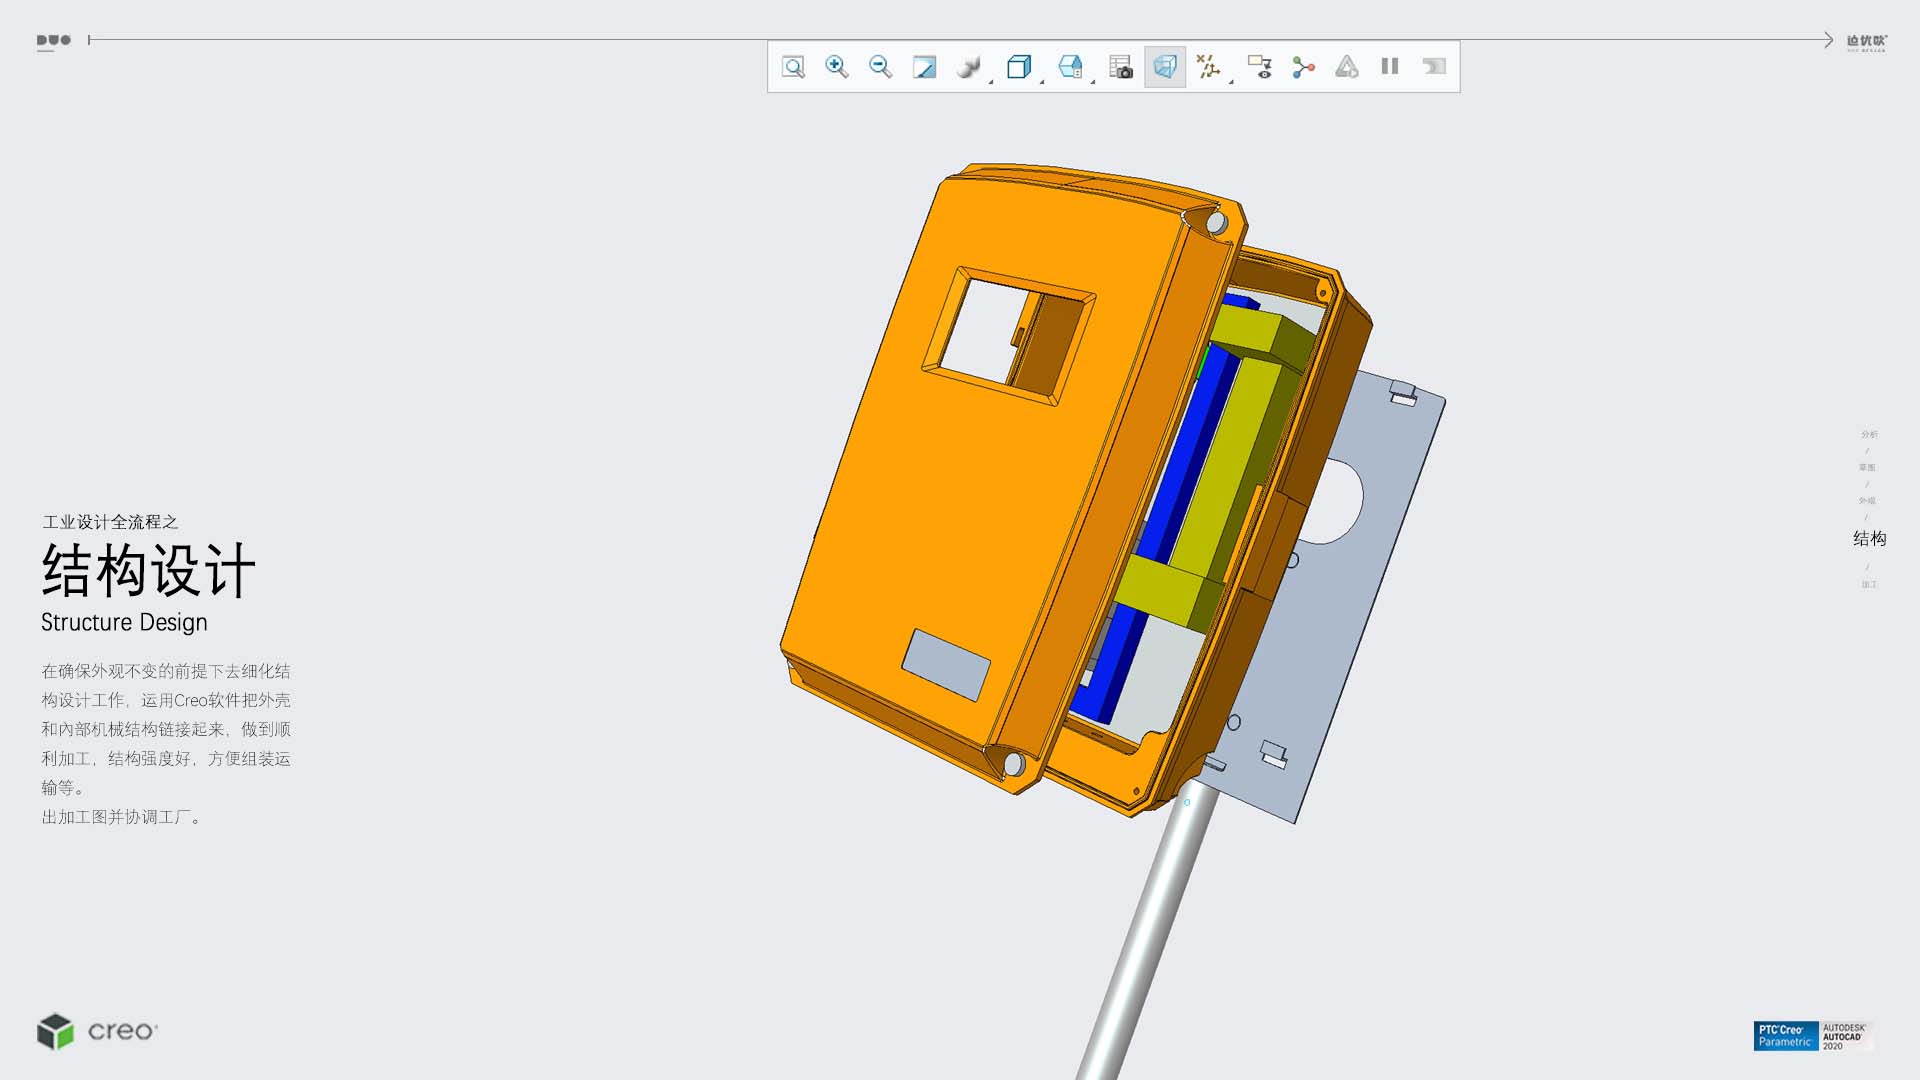Click the red-green-blue node tree icon
1920x1080 pixels.
pyautogui.click(x=1303, y=67)
